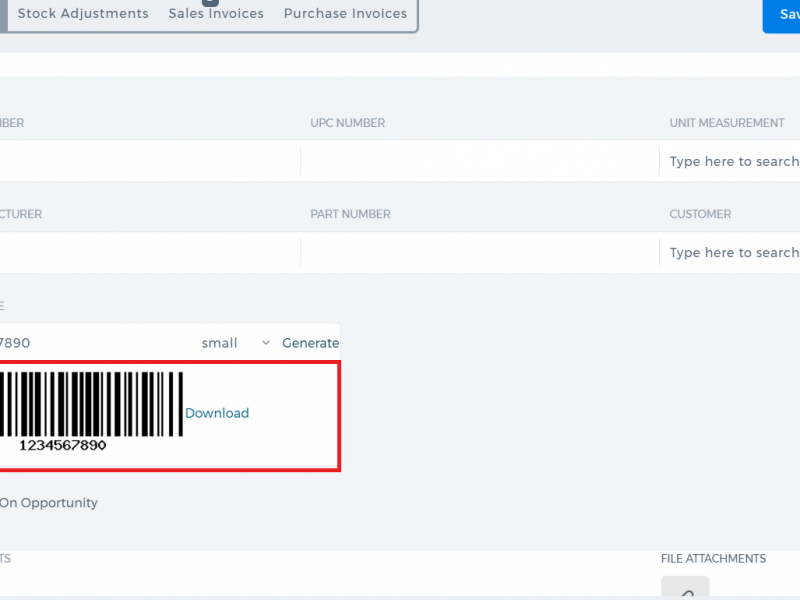
Task: Click the CUSTOMER field label
Action: coord(700,214)
